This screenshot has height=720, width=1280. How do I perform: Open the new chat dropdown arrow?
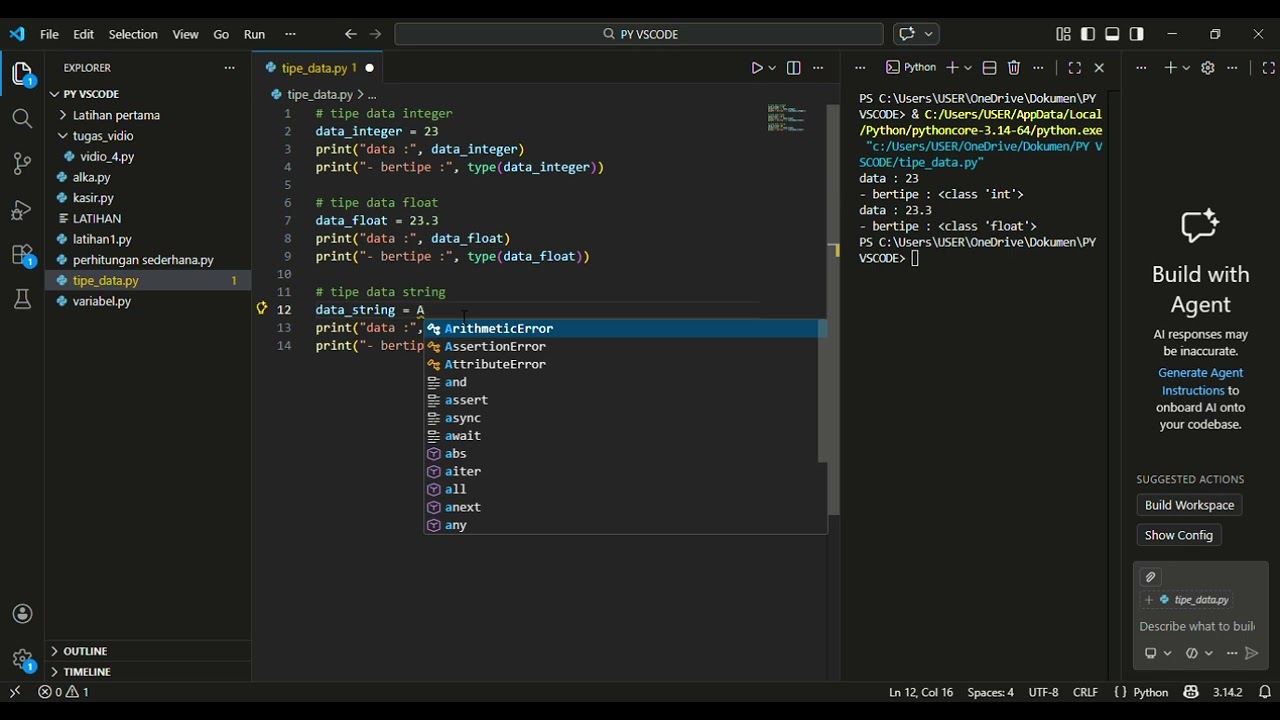[x=1186, y=68]
